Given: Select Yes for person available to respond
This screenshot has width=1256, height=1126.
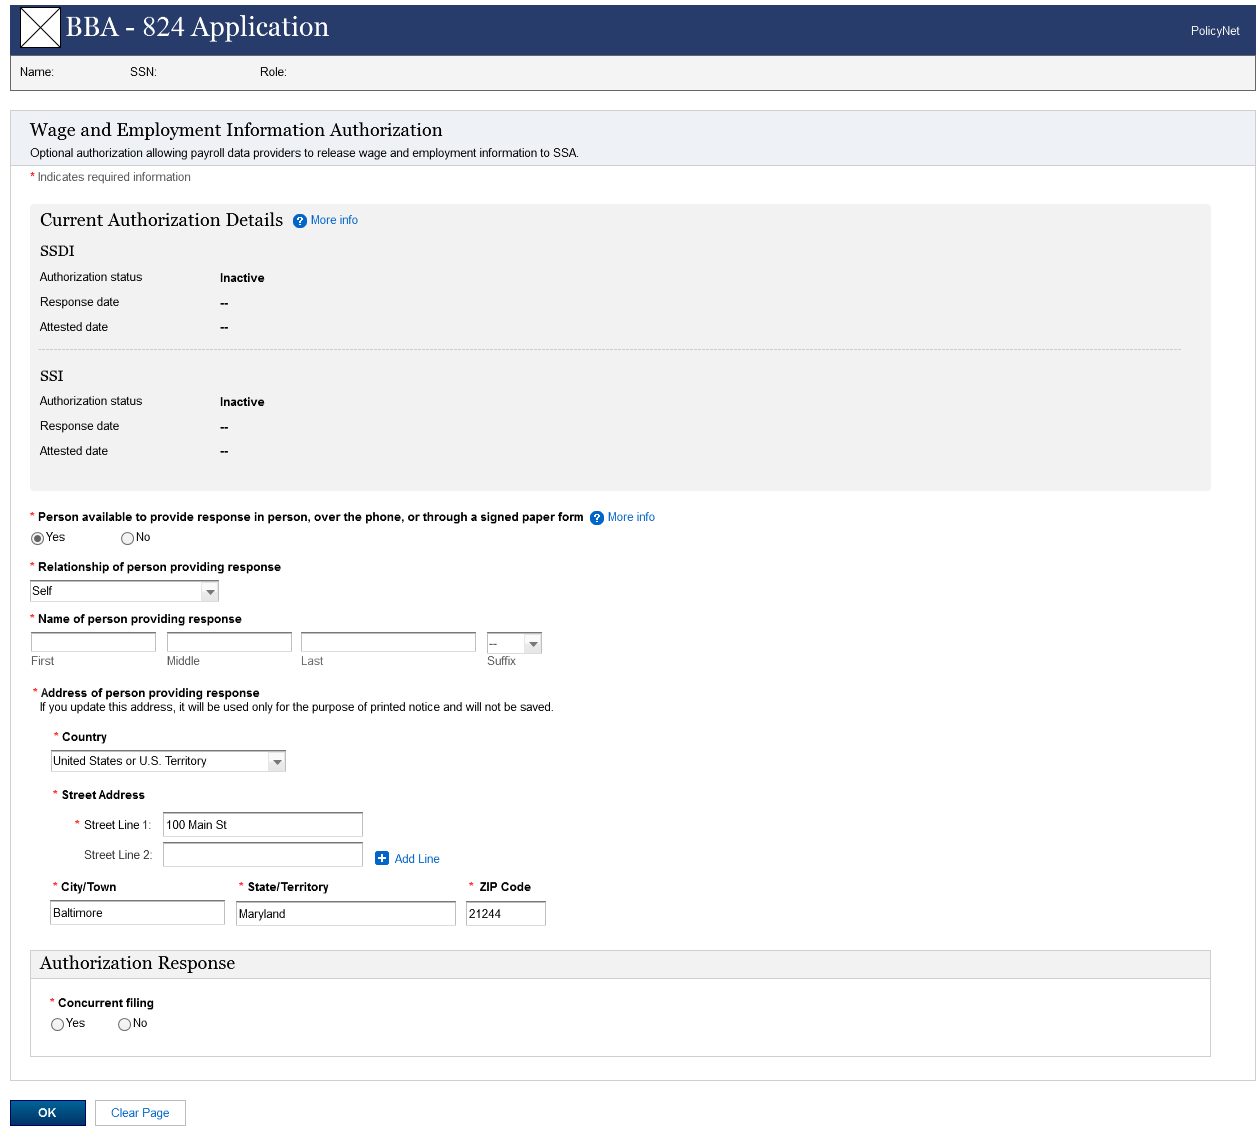Looking at the screenshot, I should pyautogui.click(x=38, y=538).
